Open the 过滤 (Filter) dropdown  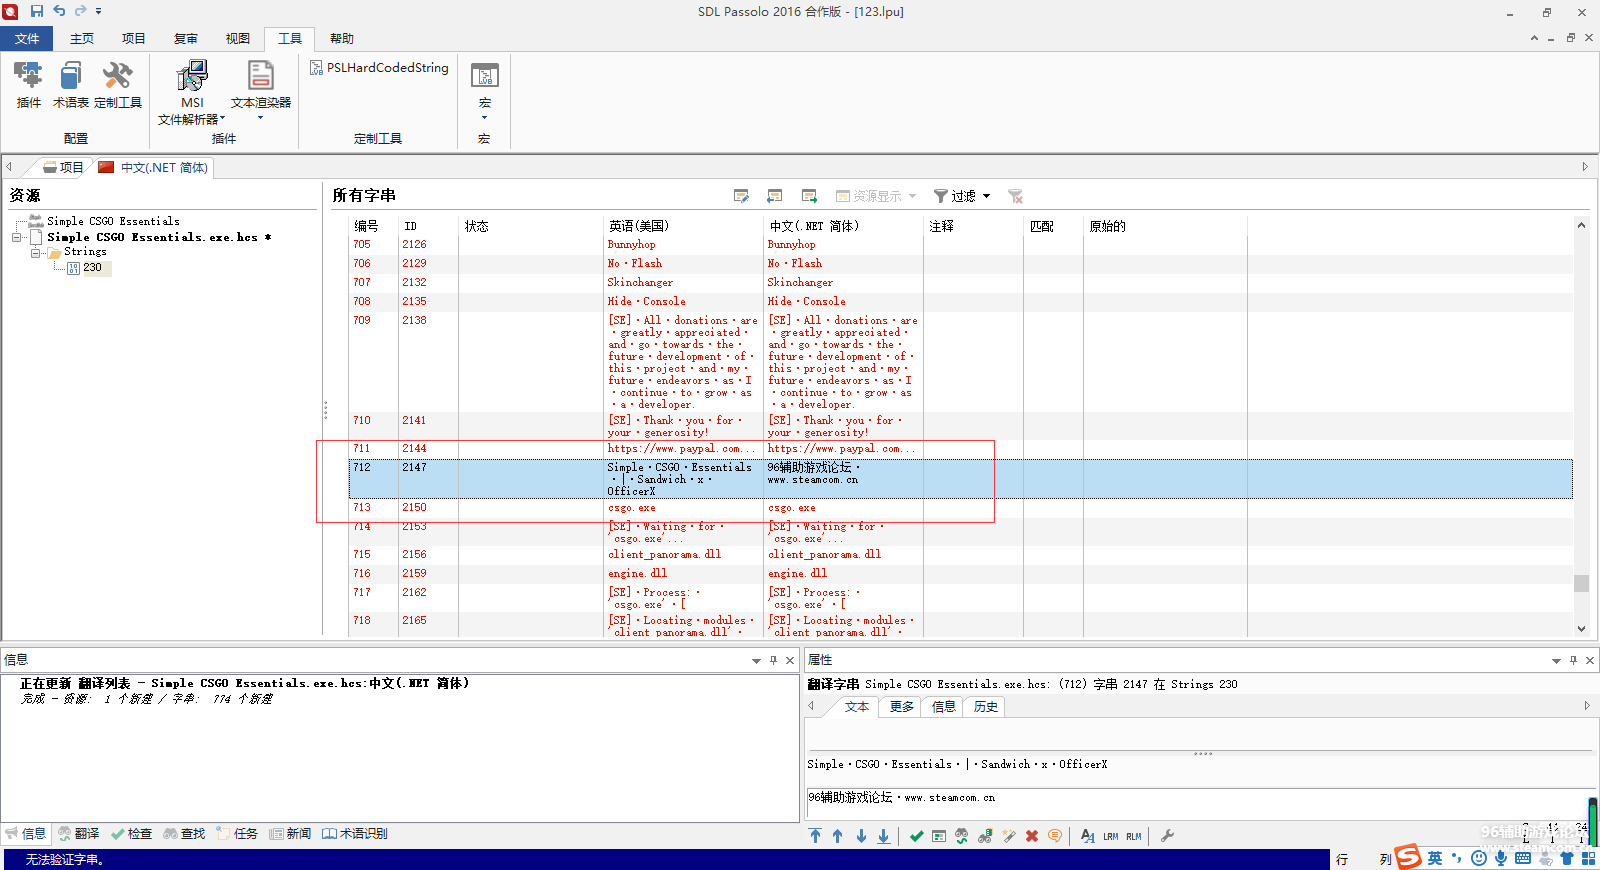click(x=962, y=196)
